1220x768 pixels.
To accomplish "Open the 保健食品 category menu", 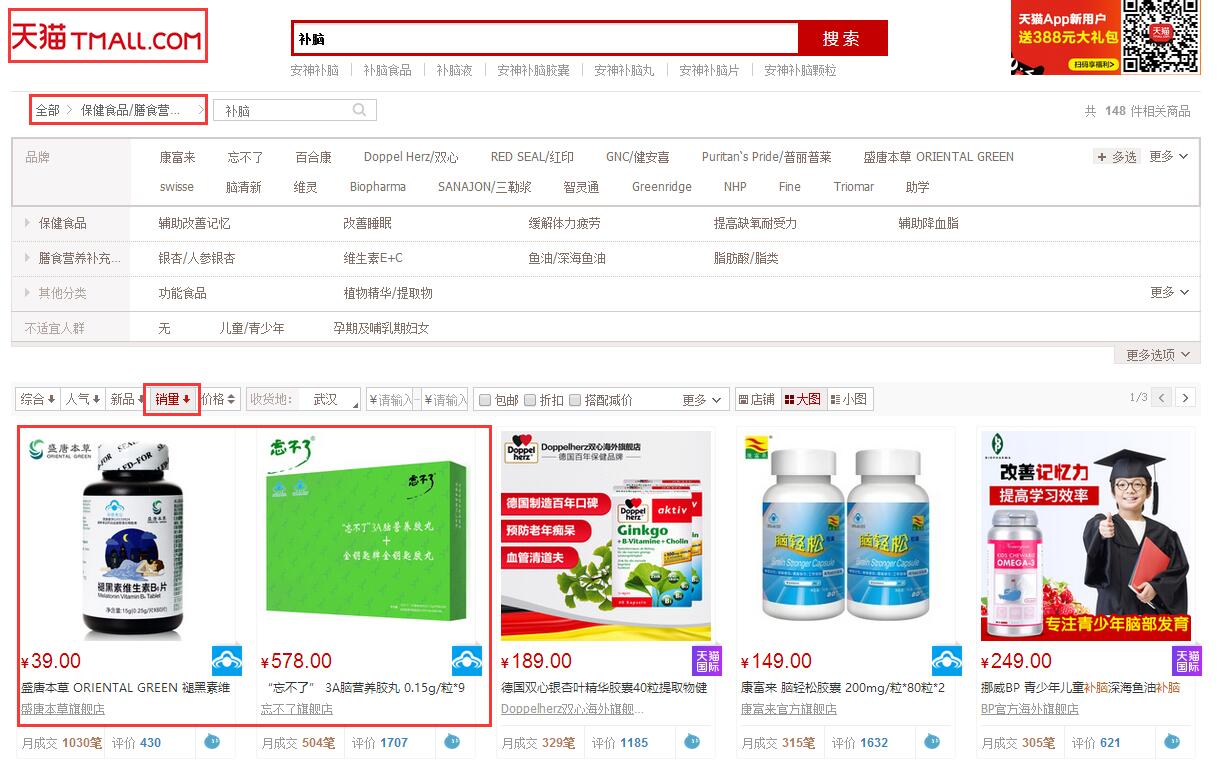I will coord(62,224).
